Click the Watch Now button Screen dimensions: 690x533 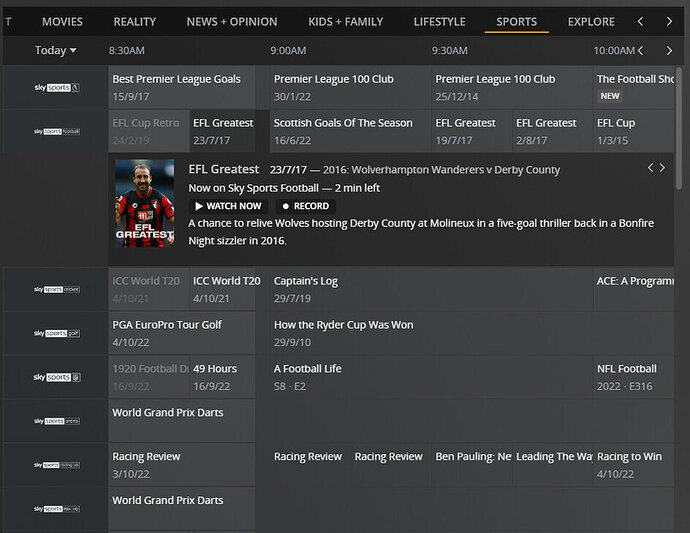[x=228, y=206]
